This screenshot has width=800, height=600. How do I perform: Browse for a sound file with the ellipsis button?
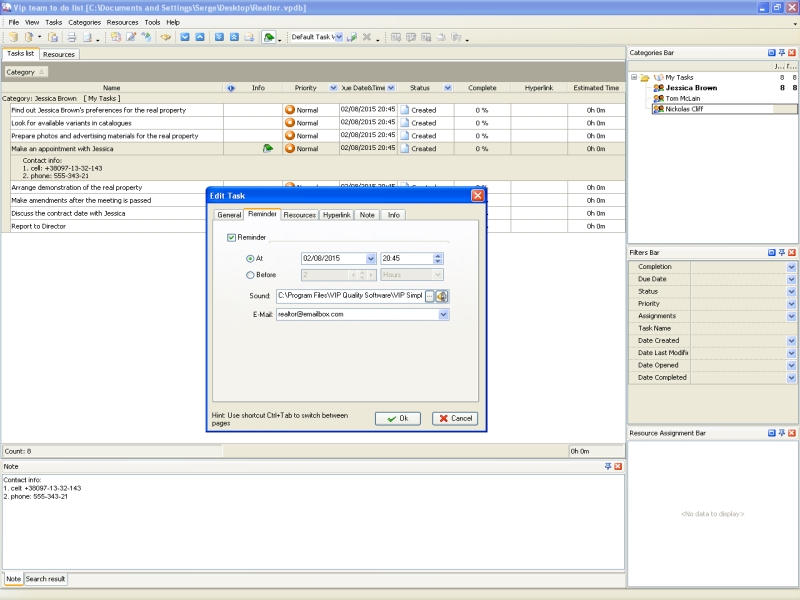click(x=429, y=296)
